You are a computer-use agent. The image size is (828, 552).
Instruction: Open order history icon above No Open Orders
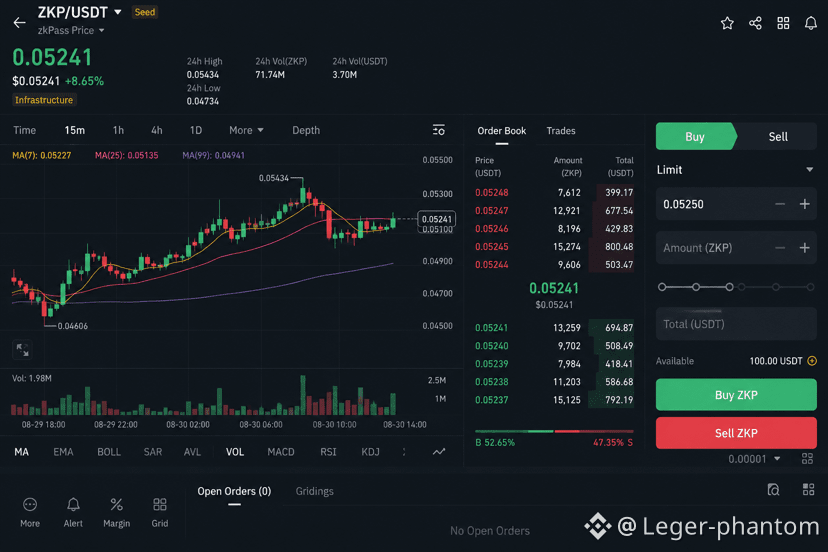pyautogui.click(x=774, y=490)
